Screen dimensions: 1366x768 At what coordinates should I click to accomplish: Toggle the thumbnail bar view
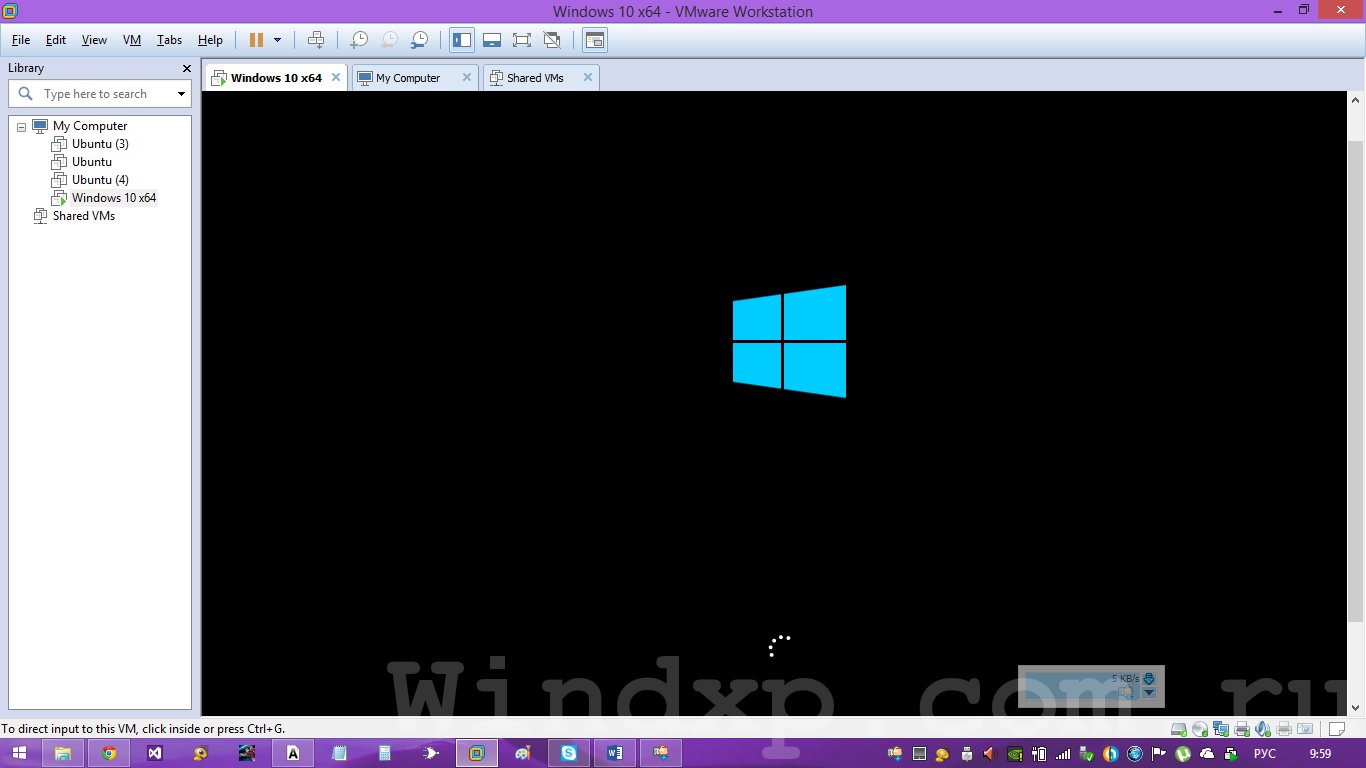point(492,40)
